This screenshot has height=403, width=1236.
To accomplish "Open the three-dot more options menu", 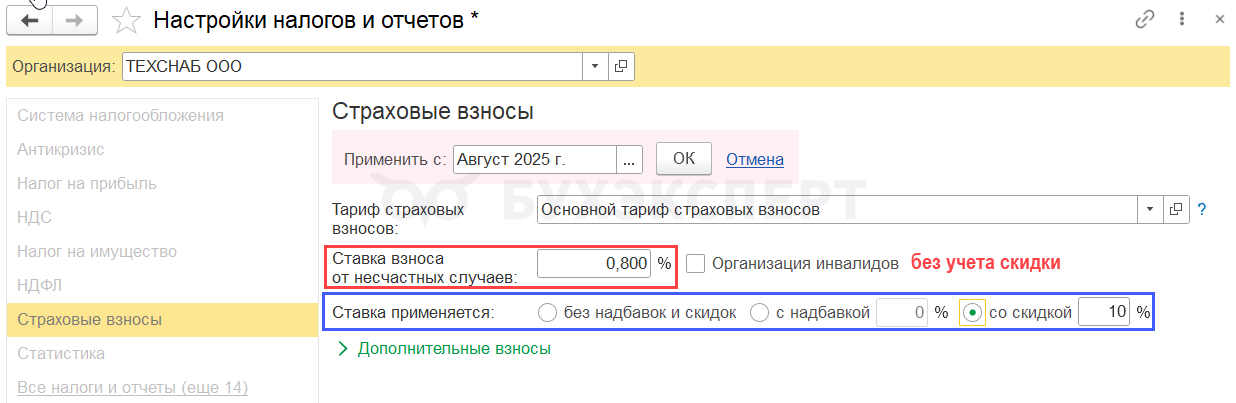I will tap(1182, 19).
